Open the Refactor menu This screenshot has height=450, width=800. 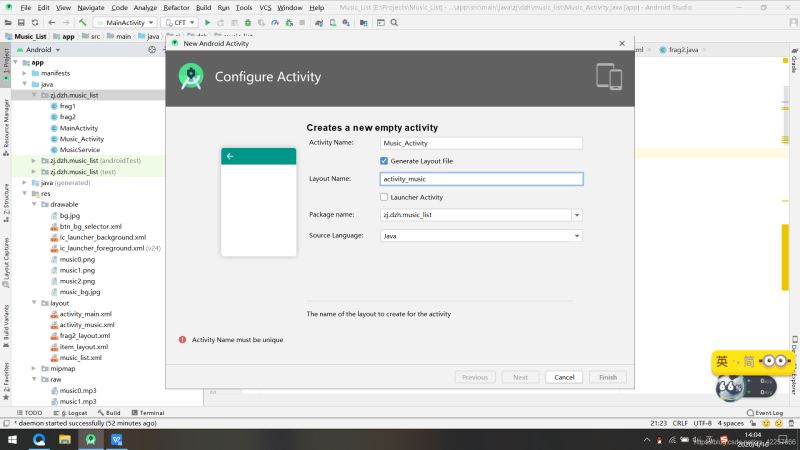click(176, 7)
